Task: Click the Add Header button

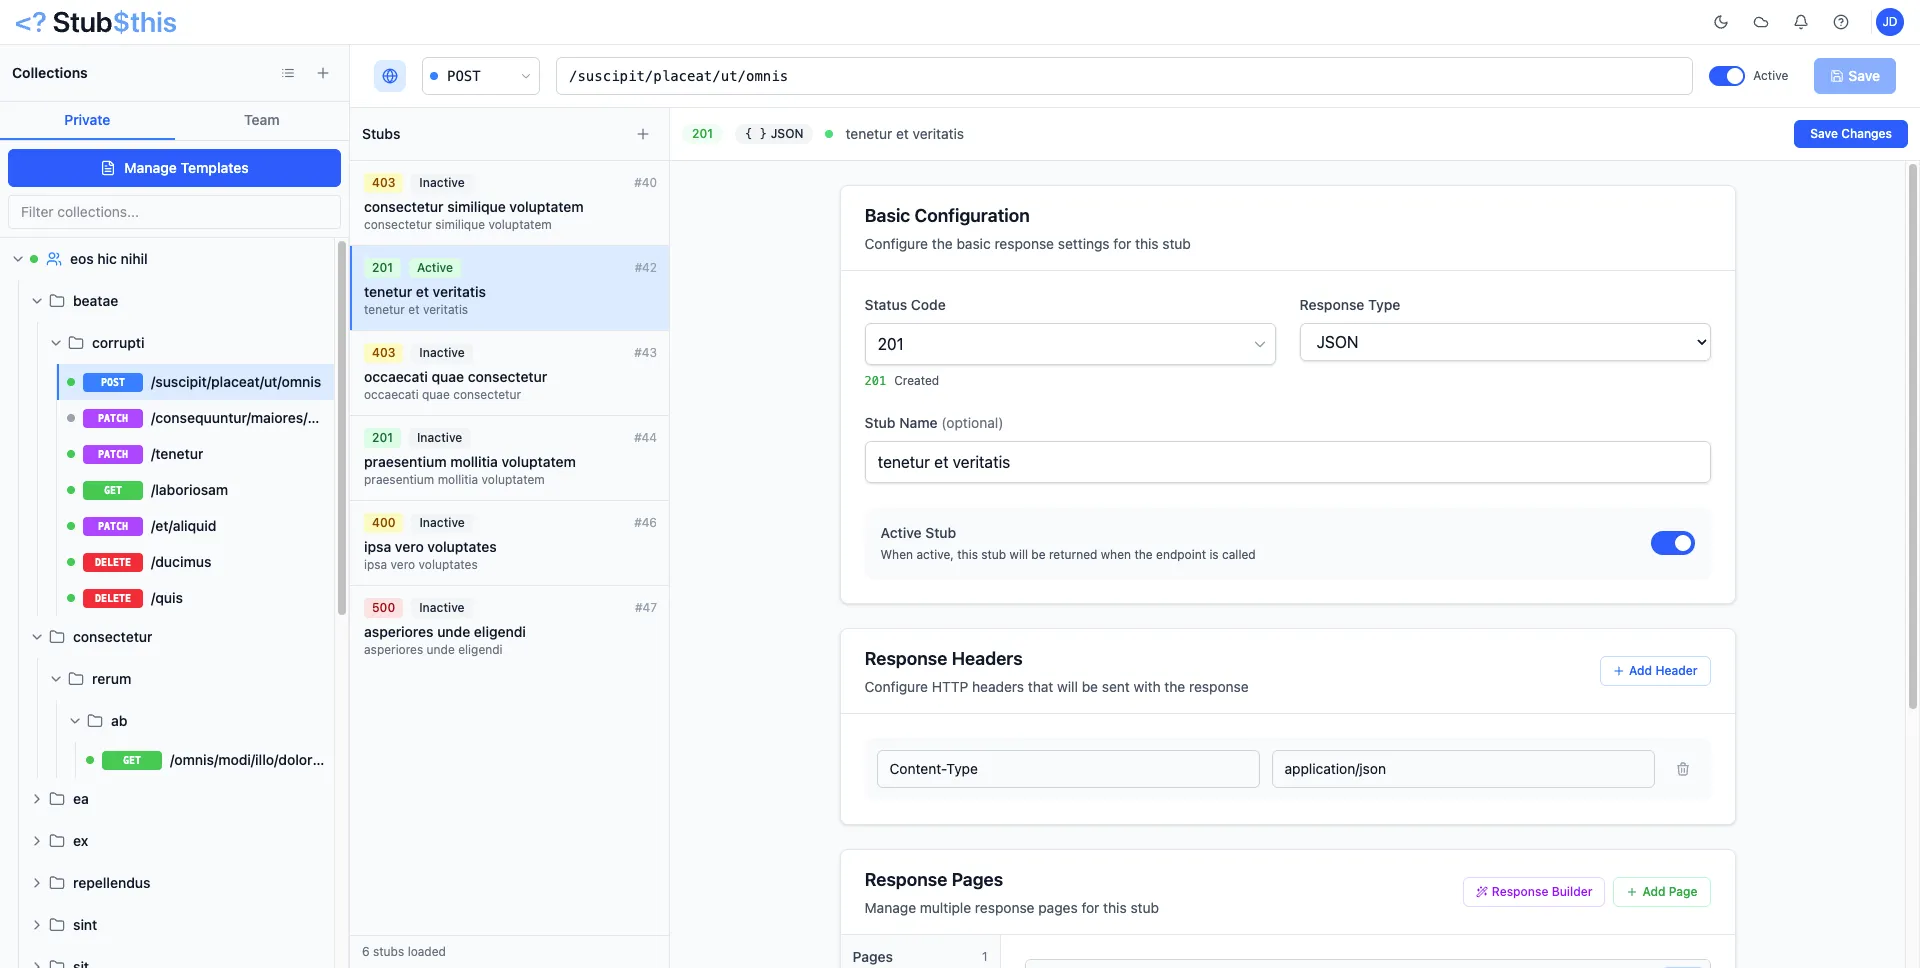Action: point(1655,671)
